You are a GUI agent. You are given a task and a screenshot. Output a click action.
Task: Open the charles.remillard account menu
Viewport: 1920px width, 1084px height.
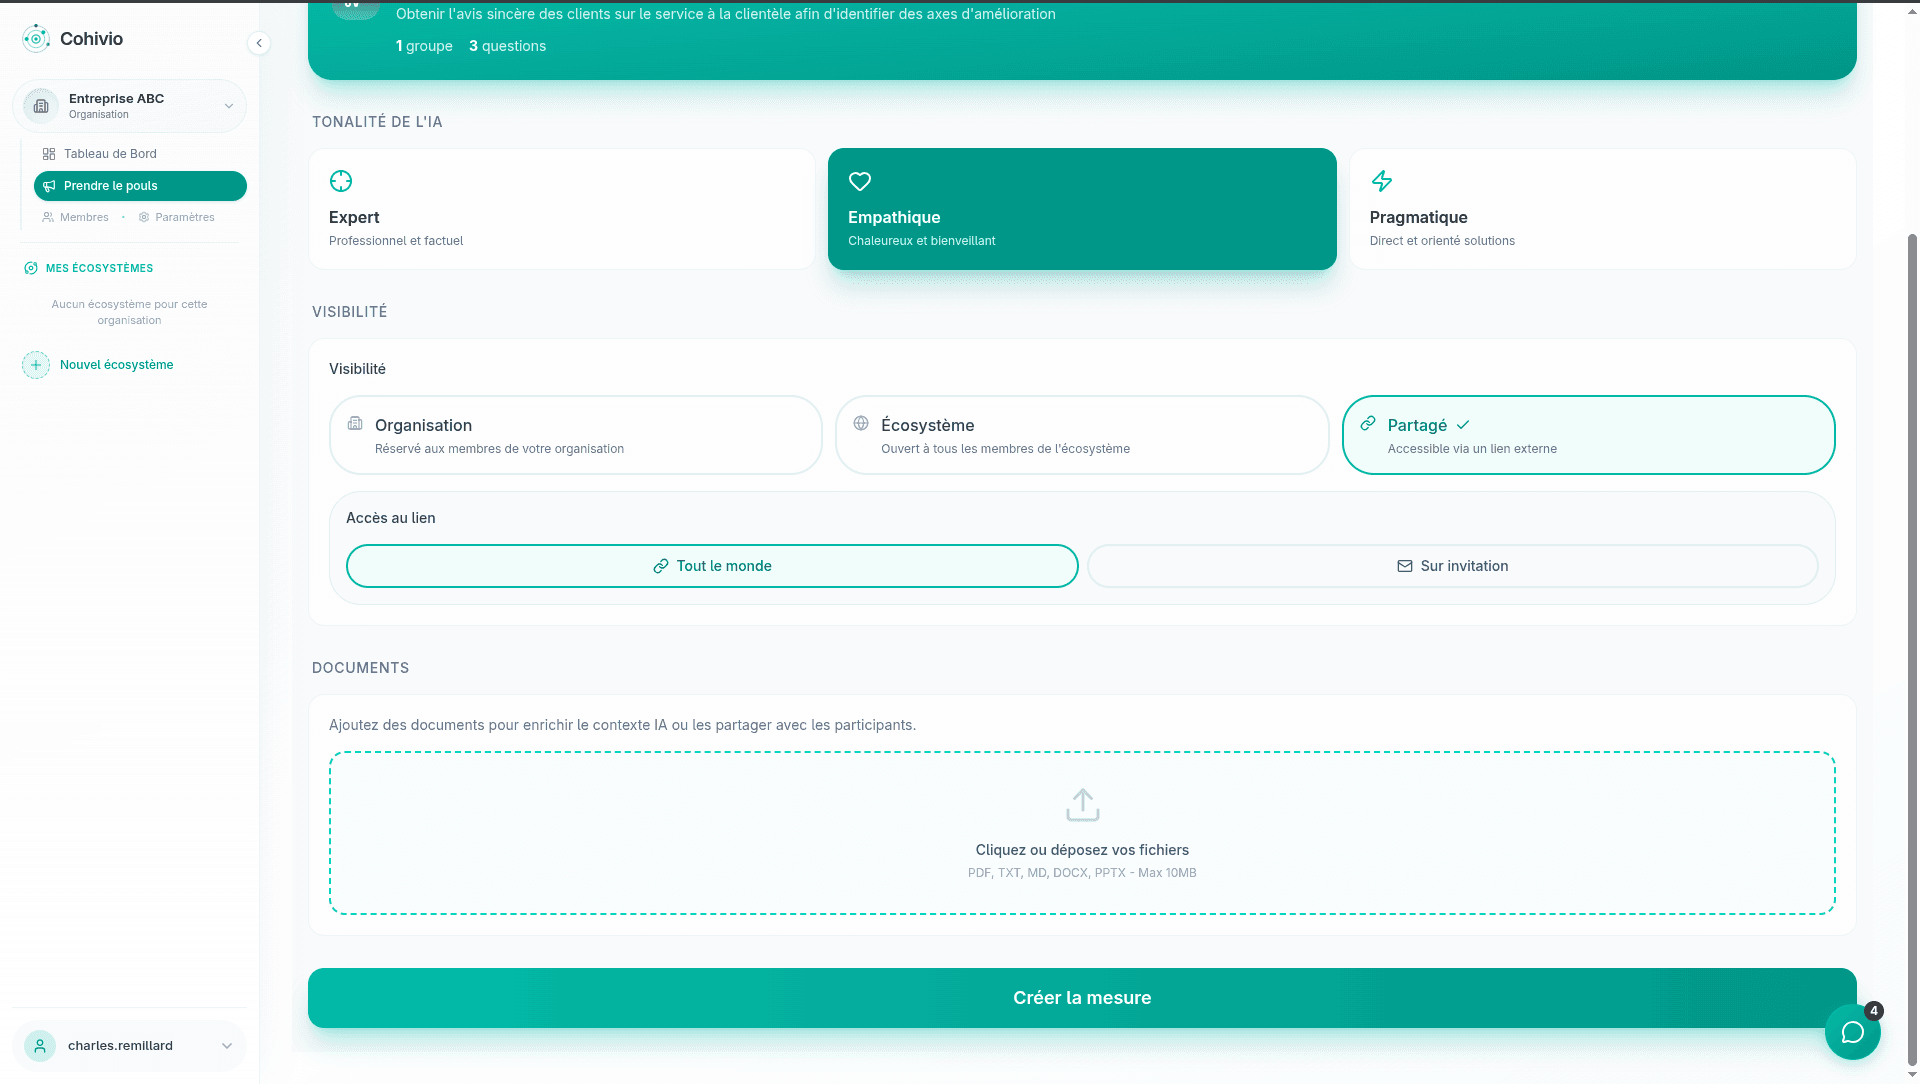click(130, 1046)
